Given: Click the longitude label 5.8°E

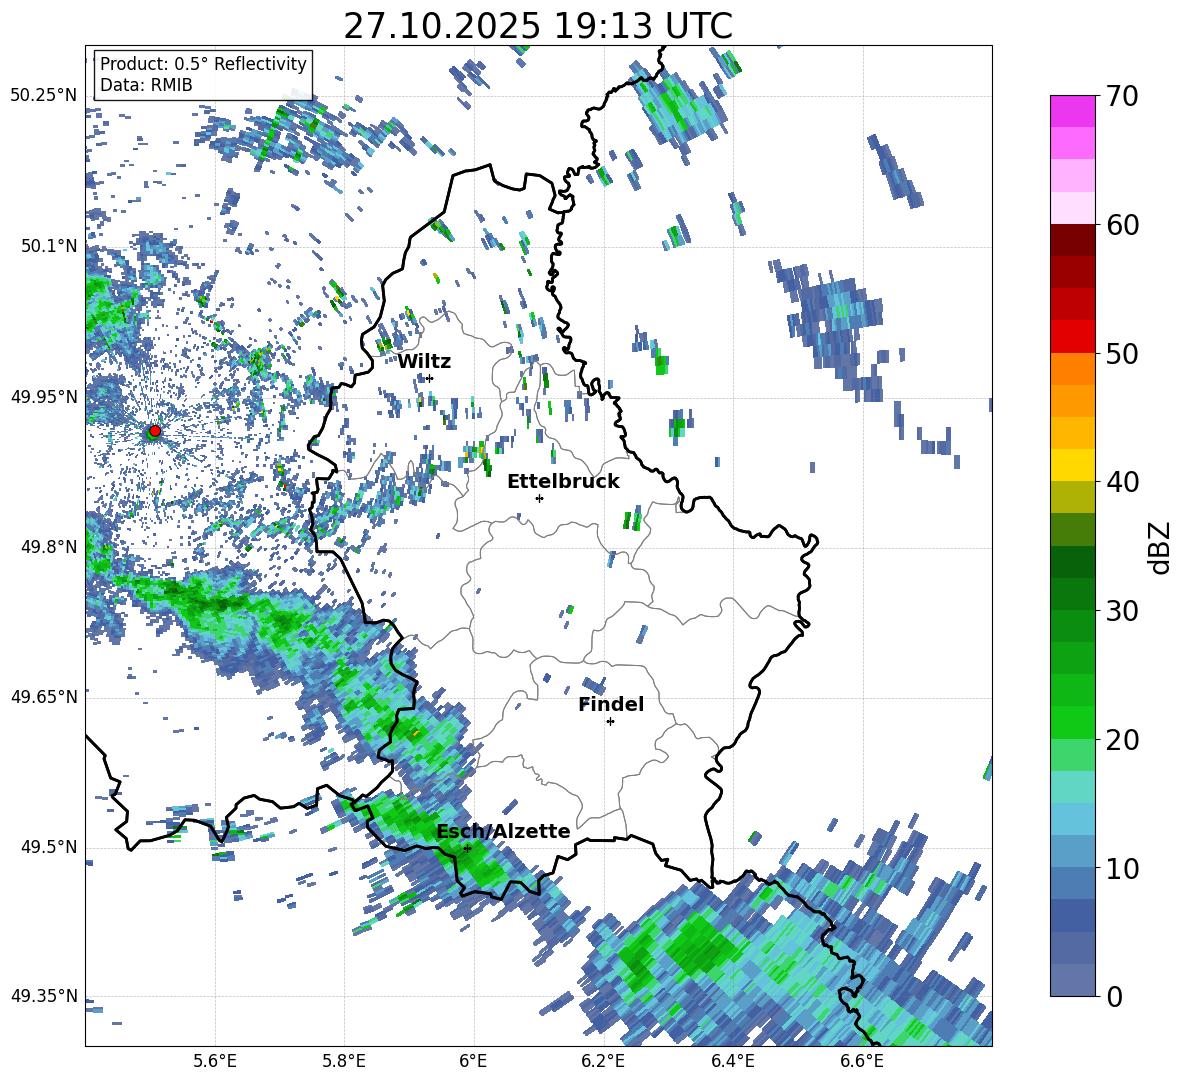Looking at the screenshot, I should coord(344,1061).
